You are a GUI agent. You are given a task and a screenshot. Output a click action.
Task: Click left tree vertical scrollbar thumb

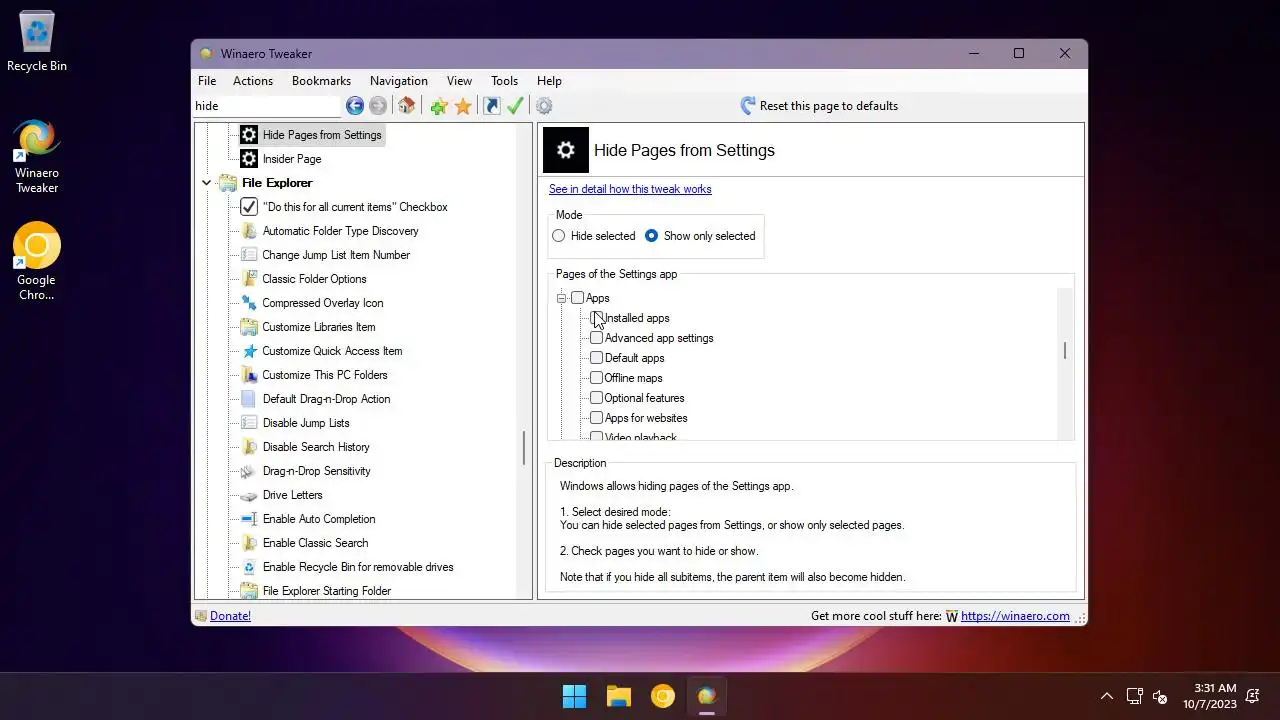point(524,448)
